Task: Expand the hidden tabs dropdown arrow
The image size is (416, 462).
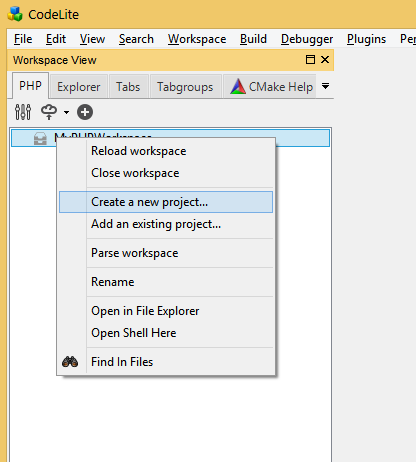Action: [x=326, y=86]
